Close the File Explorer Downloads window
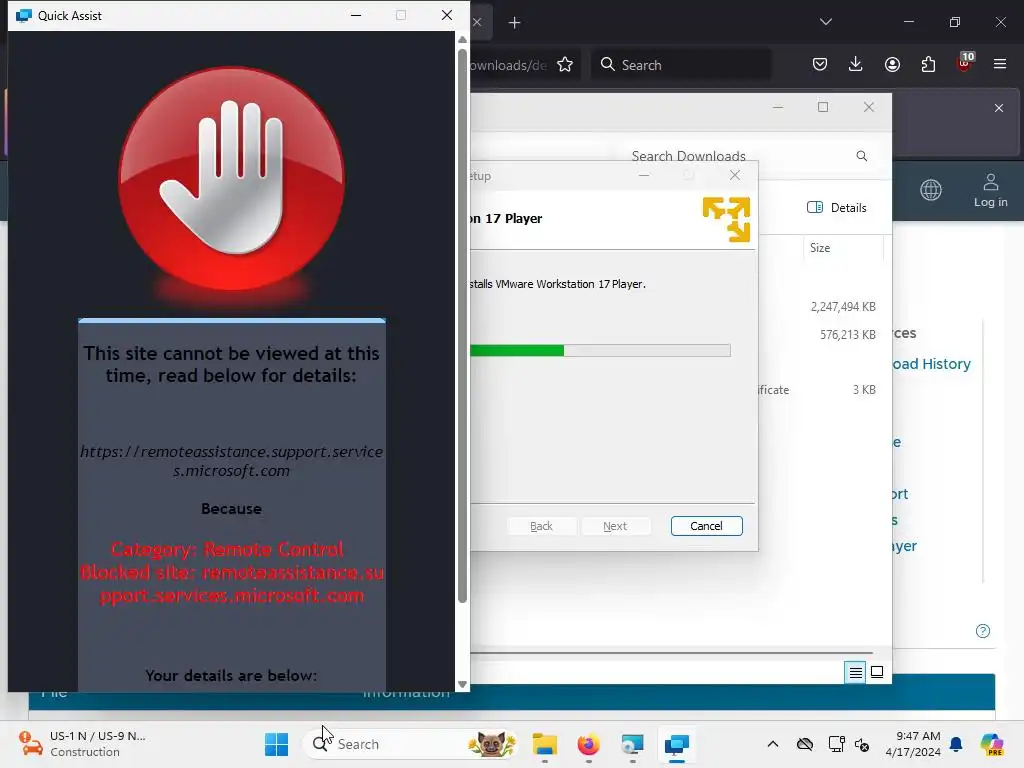 869,107
